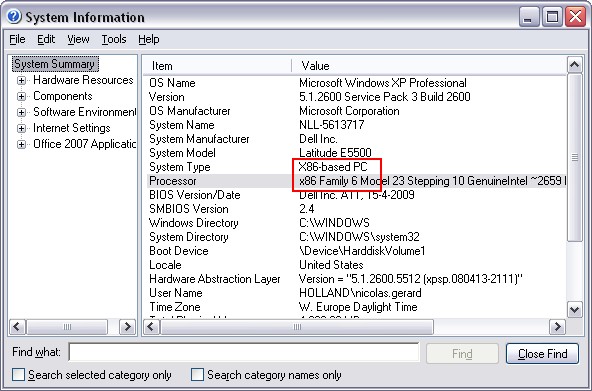
Task: Expand the Hardware Resources node
Action: point(22,80)
